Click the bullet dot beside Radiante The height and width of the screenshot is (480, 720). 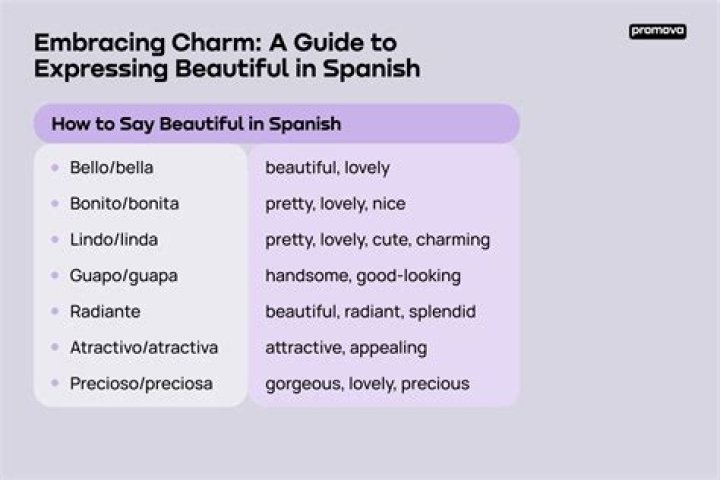[54, 312]
